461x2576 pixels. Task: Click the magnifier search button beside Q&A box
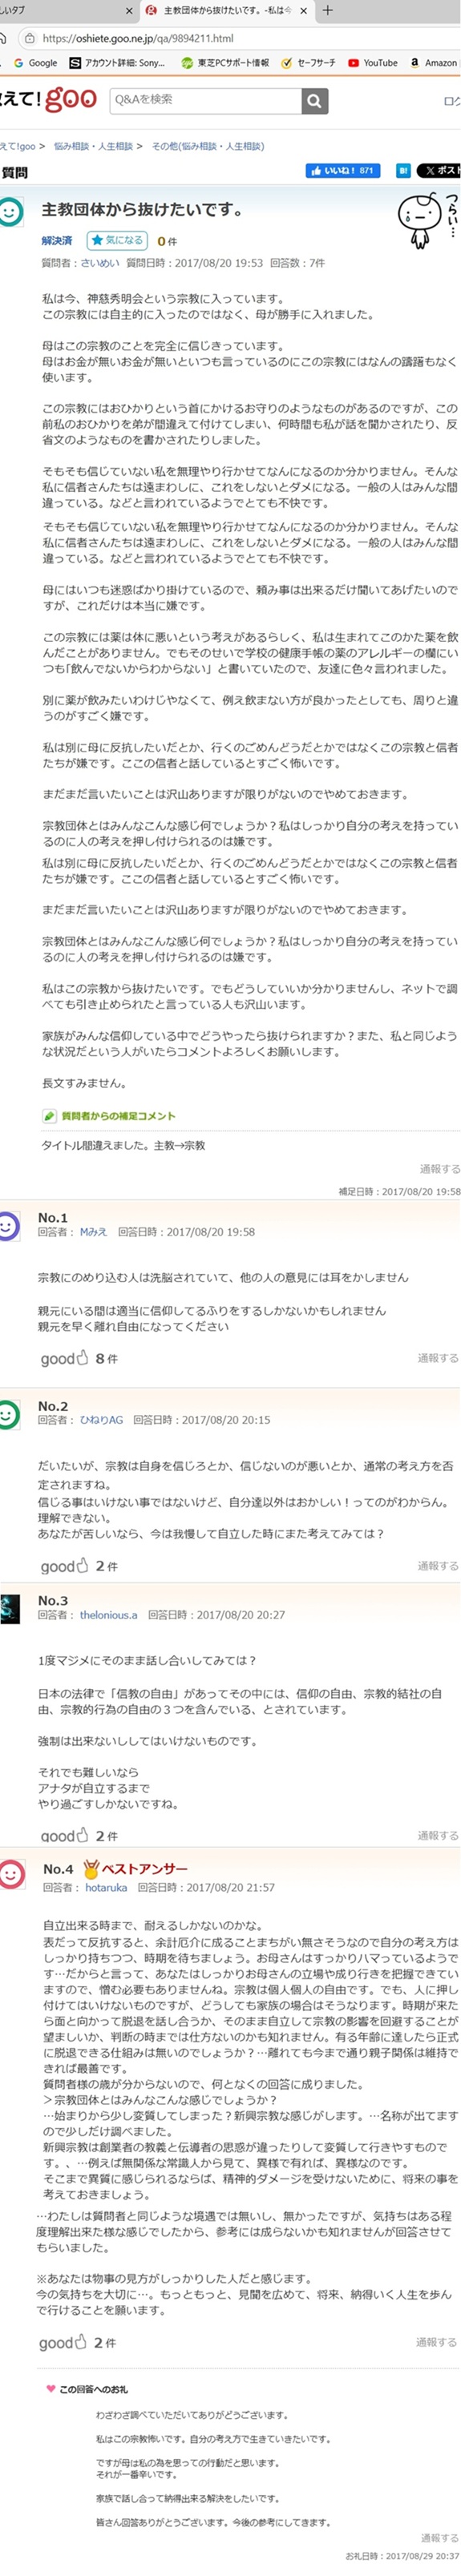314,101
